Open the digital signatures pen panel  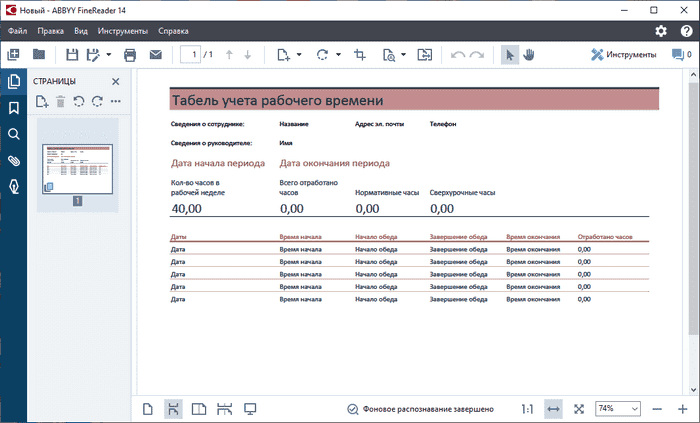(x=14, y=186)
